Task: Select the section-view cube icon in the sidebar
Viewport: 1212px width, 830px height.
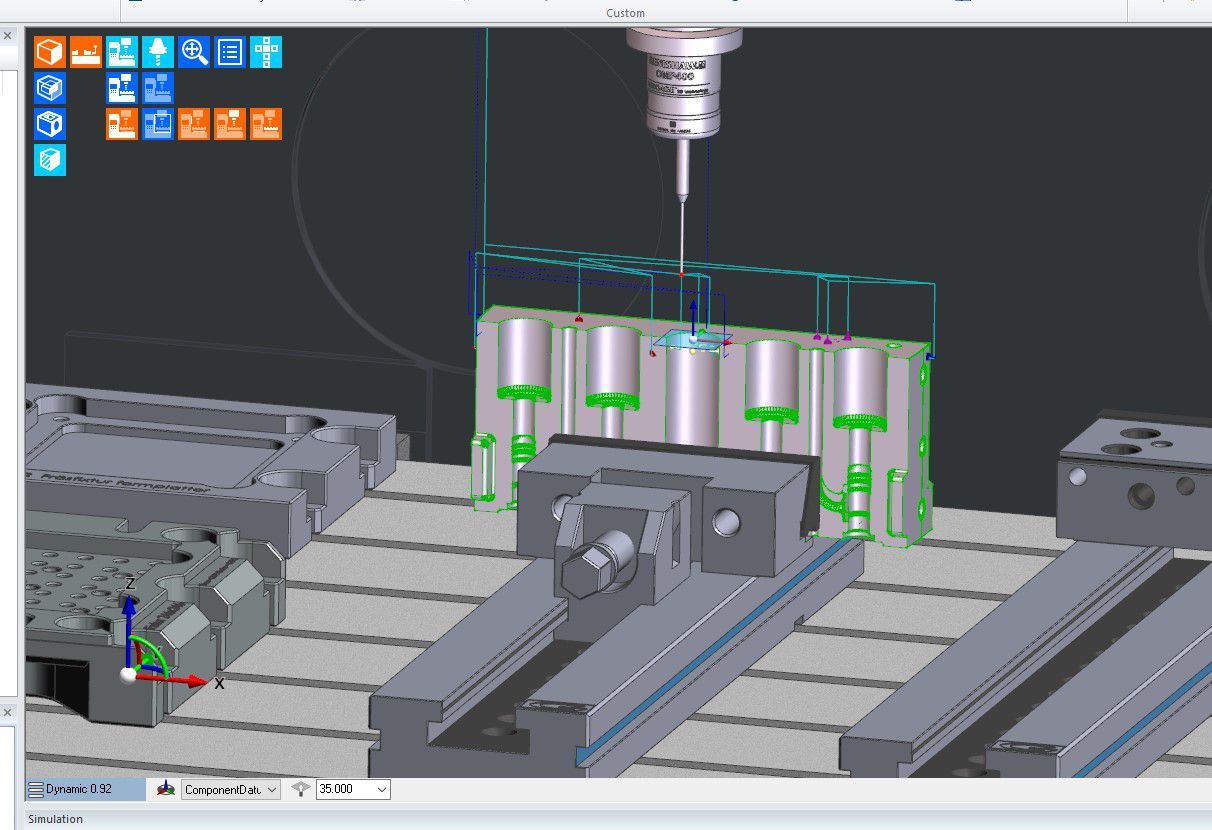Action: (50, 124)
